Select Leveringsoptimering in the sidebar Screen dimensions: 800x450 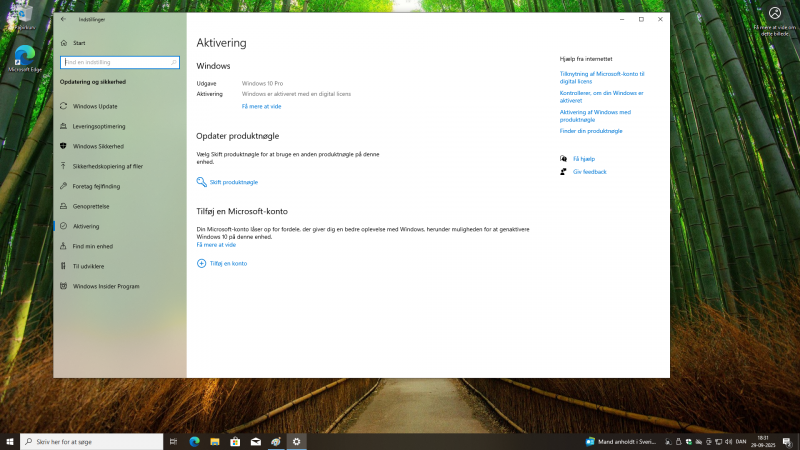tap(99, 126)
